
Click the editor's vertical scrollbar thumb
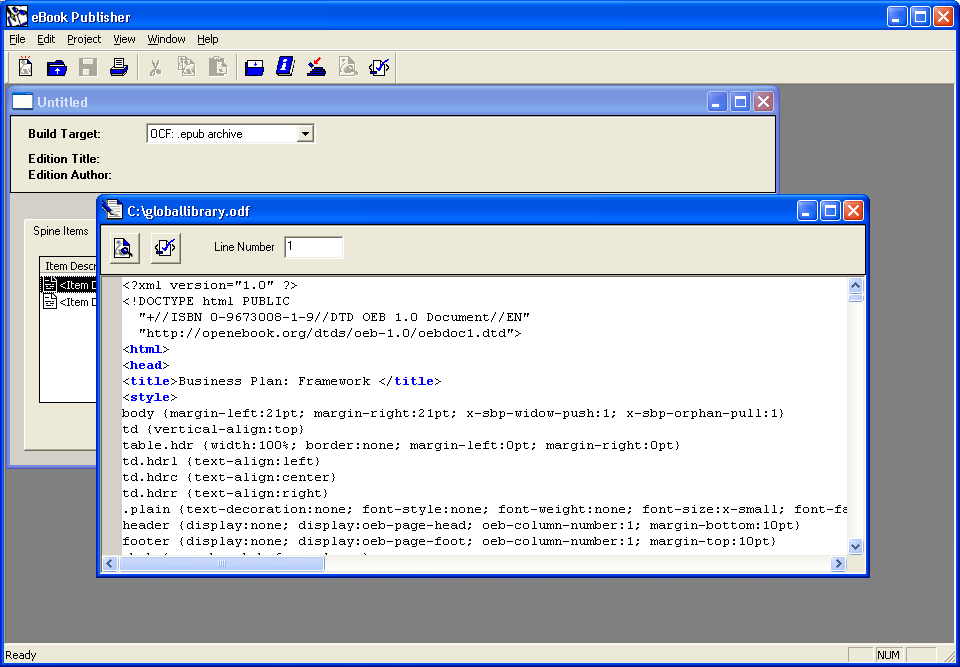855,298
